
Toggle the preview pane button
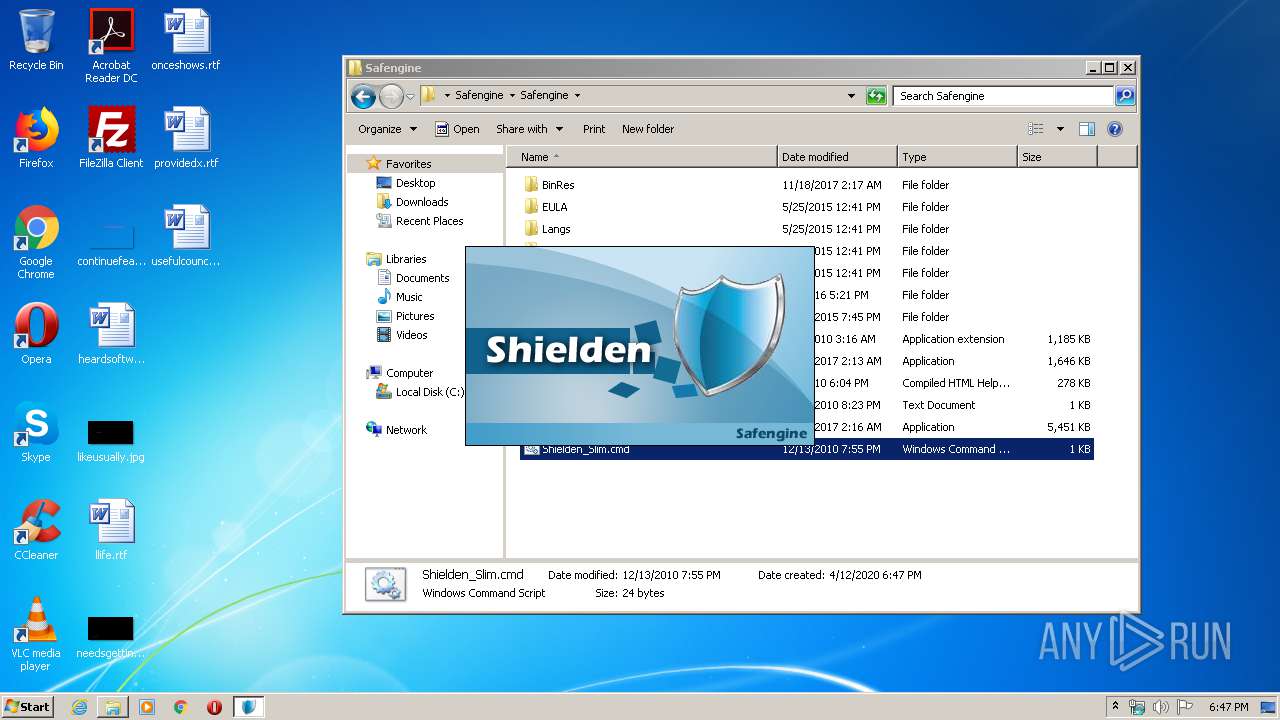coord(1087,129)
